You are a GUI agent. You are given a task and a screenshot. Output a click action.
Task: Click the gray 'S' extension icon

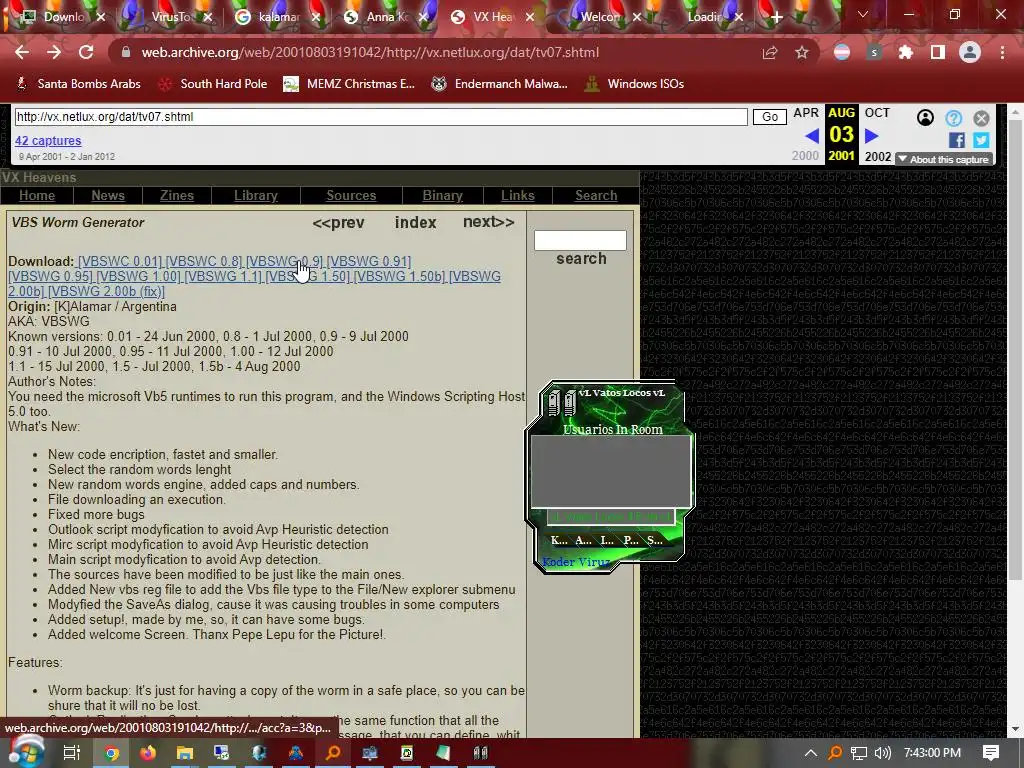pyautogui.click(x=874, y=52)
